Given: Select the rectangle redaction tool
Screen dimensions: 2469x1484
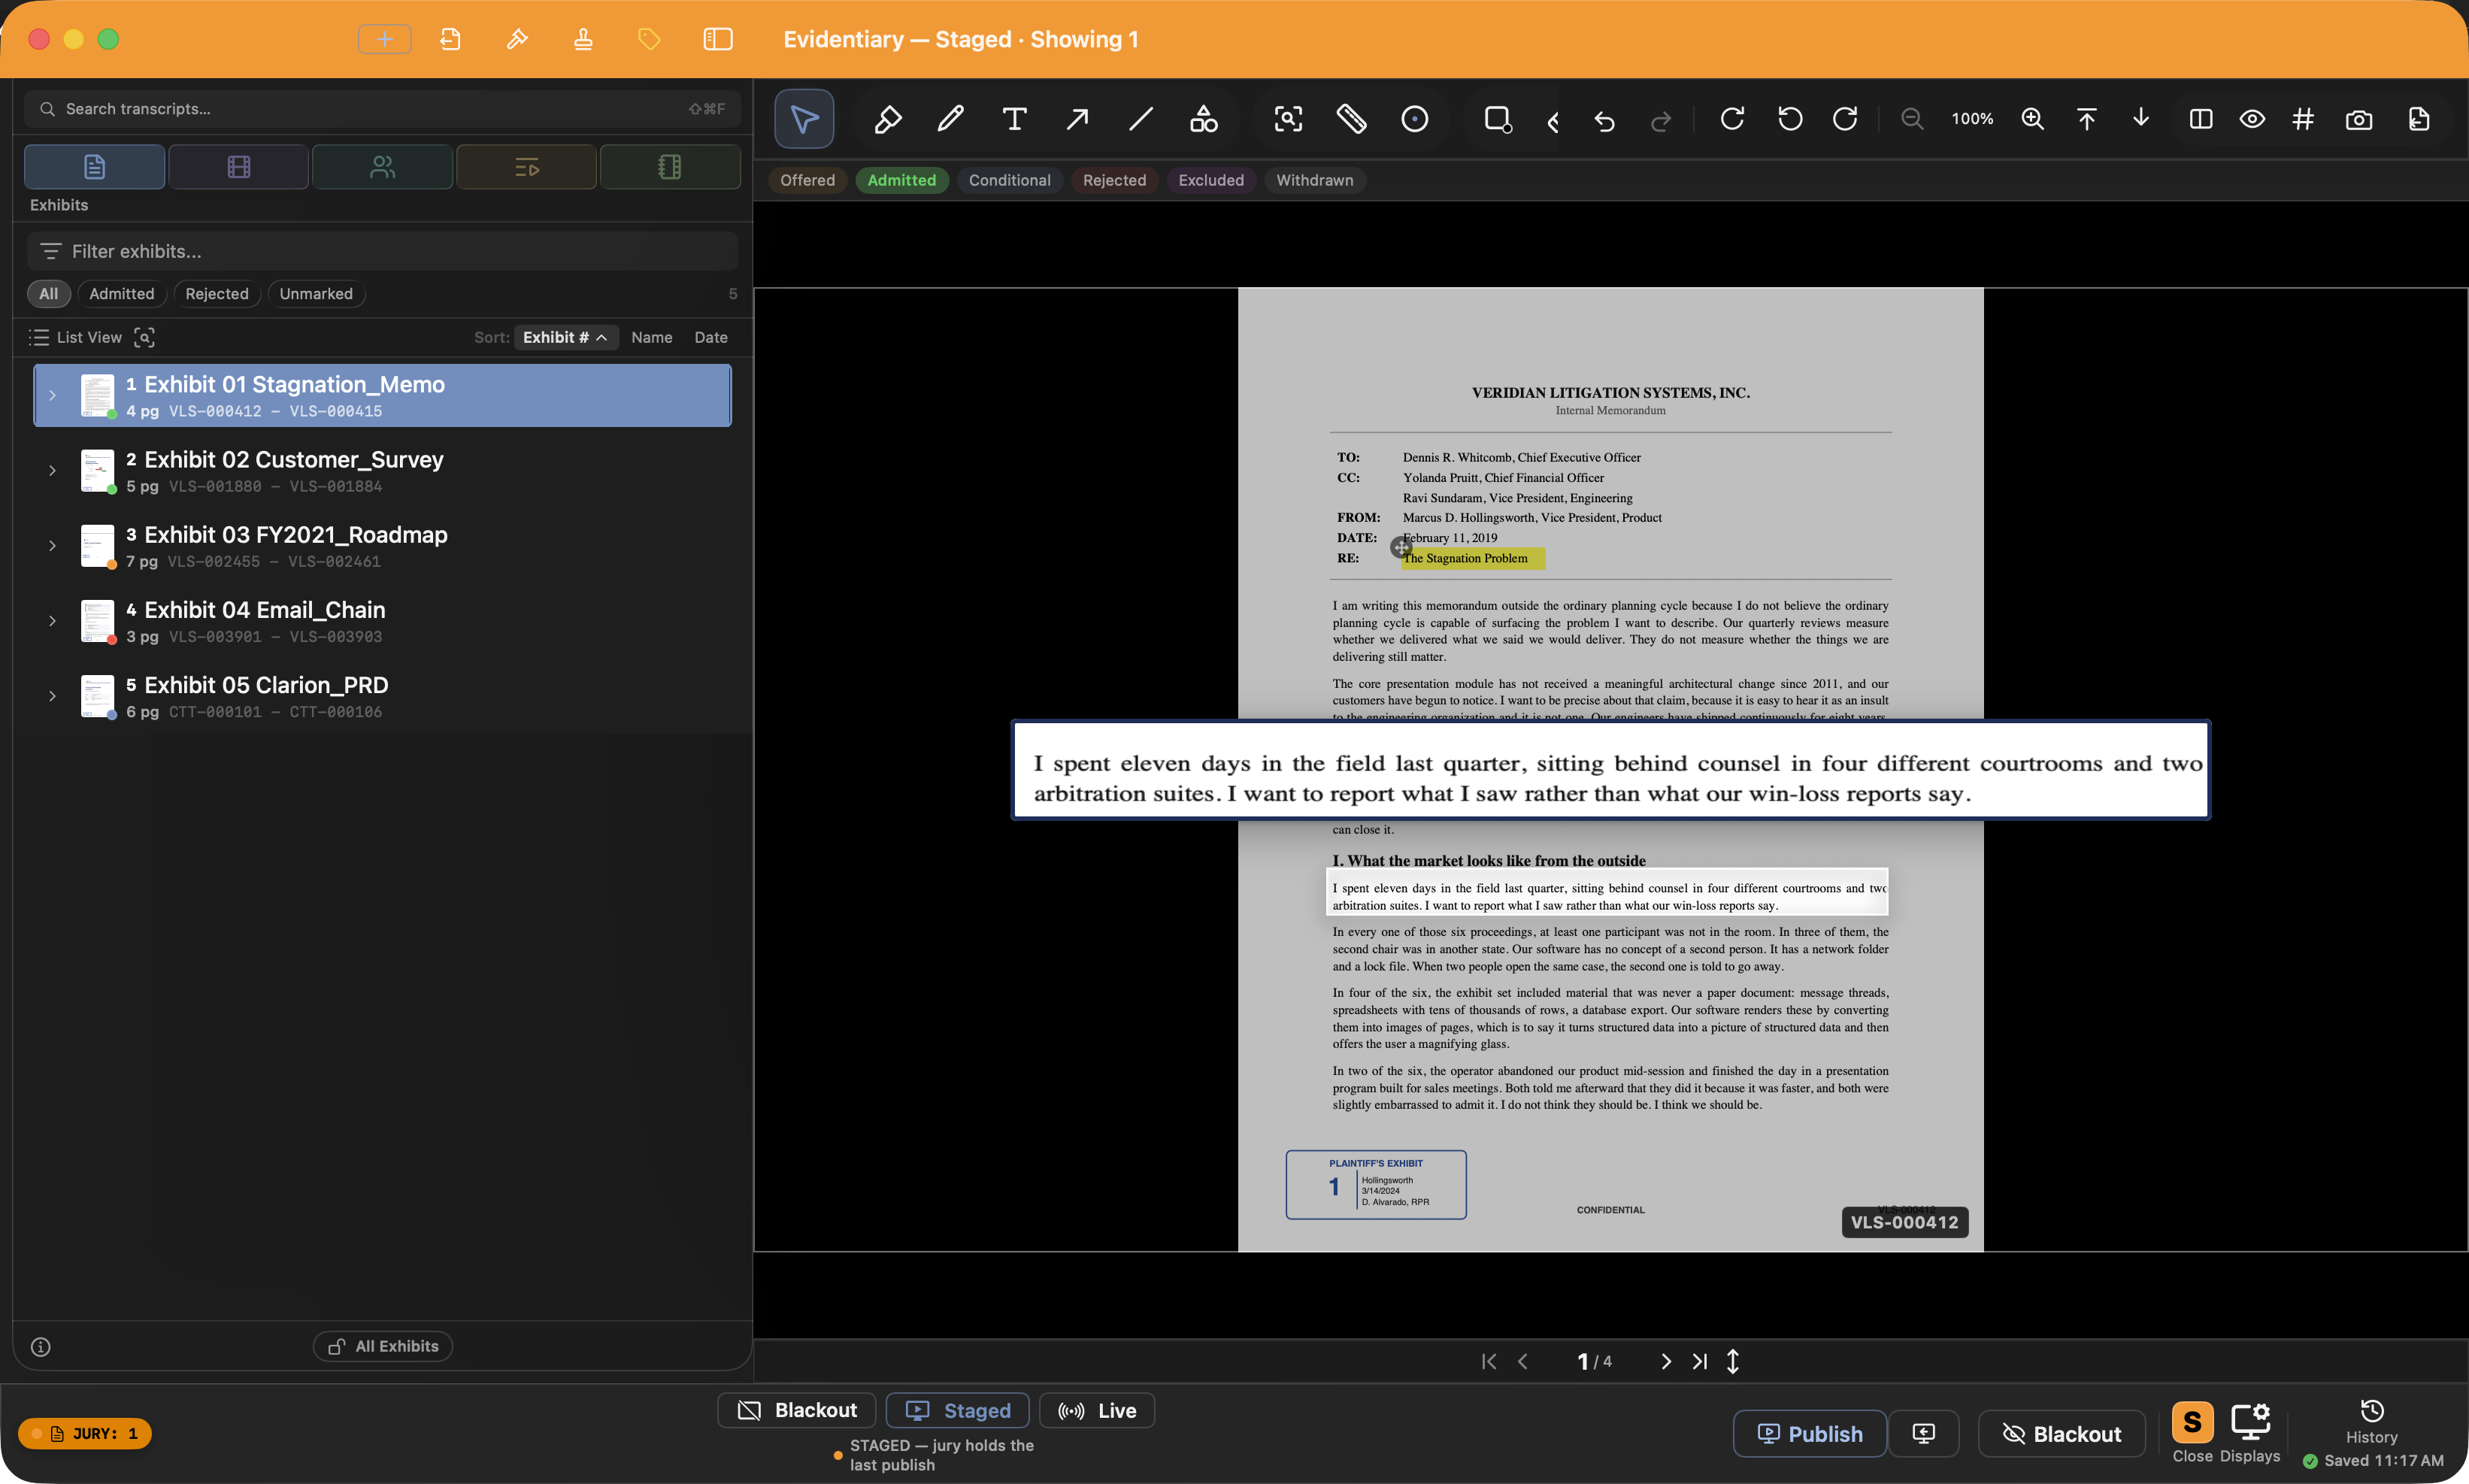Looking at the screenshot, I should [1497, 119].
